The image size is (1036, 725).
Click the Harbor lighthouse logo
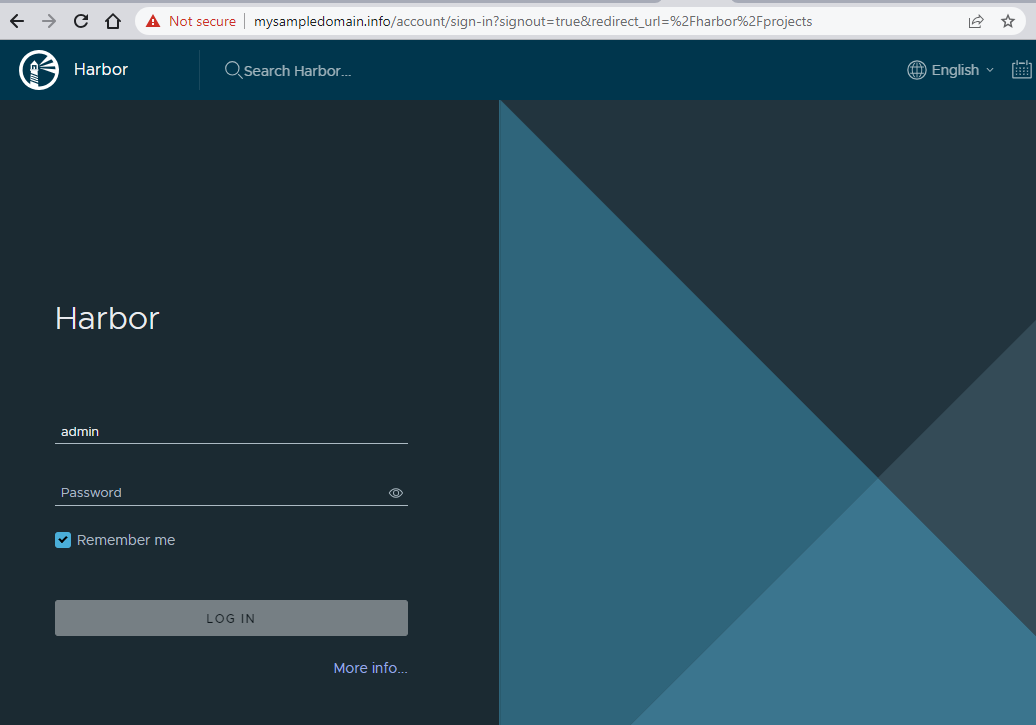coord(39,70)
